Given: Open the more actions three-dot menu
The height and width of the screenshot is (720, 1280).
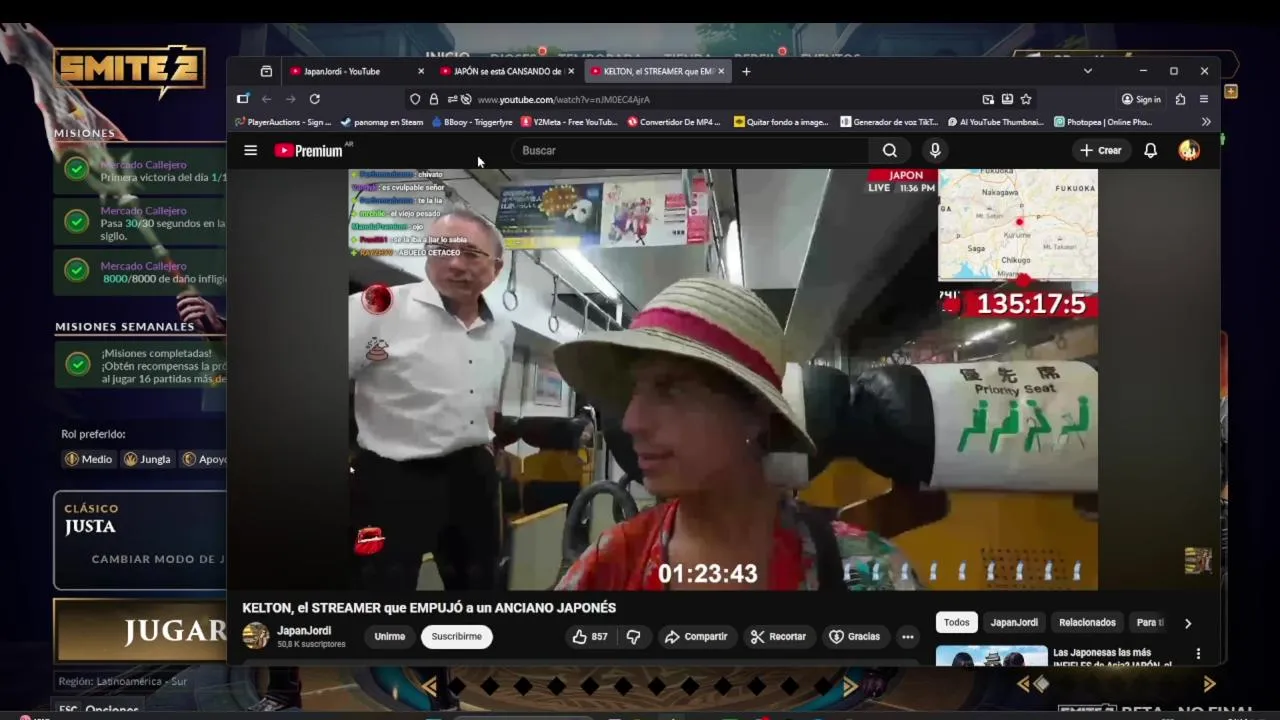Looking at the screenshot, I should click(907, 636).
